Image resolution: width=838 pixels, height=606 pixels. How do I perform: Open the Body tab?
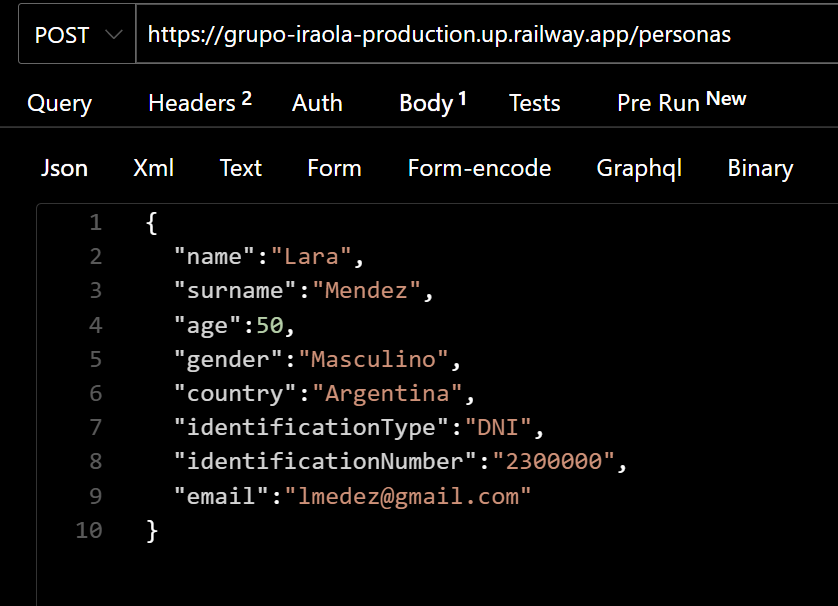click(x=425, y=103)
